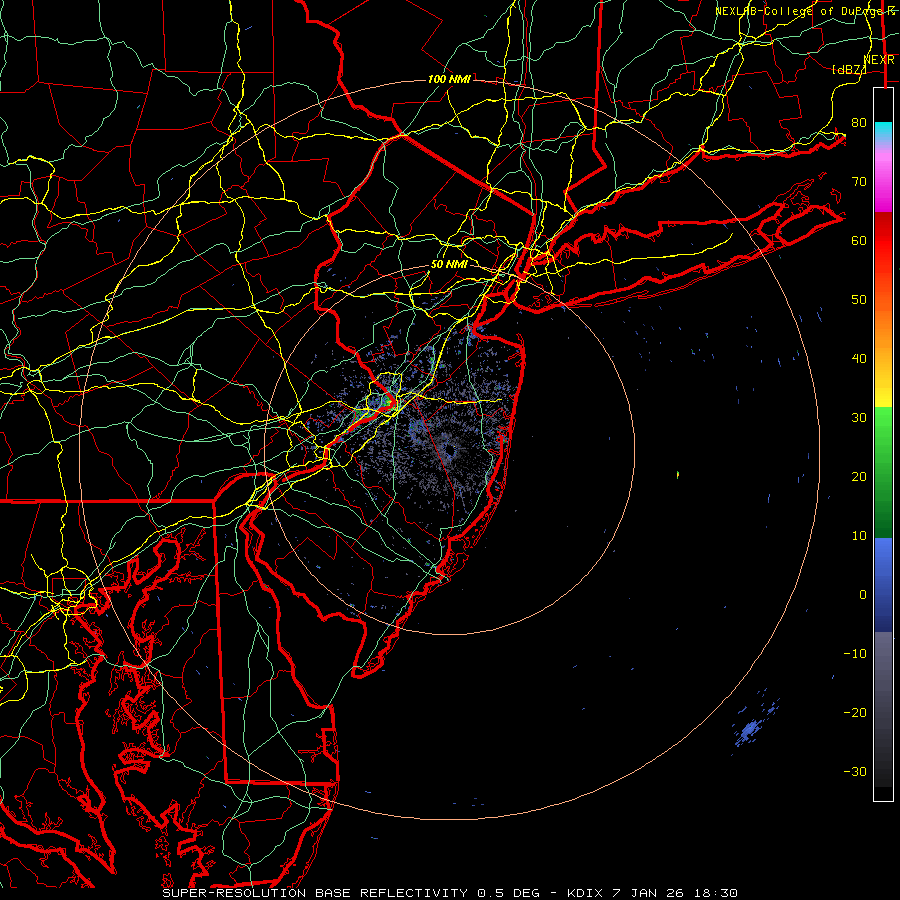Viewport: 900px width, 900px height.
Task: Select the 70 value on the dBZ scale
Action: click(859, 182)
